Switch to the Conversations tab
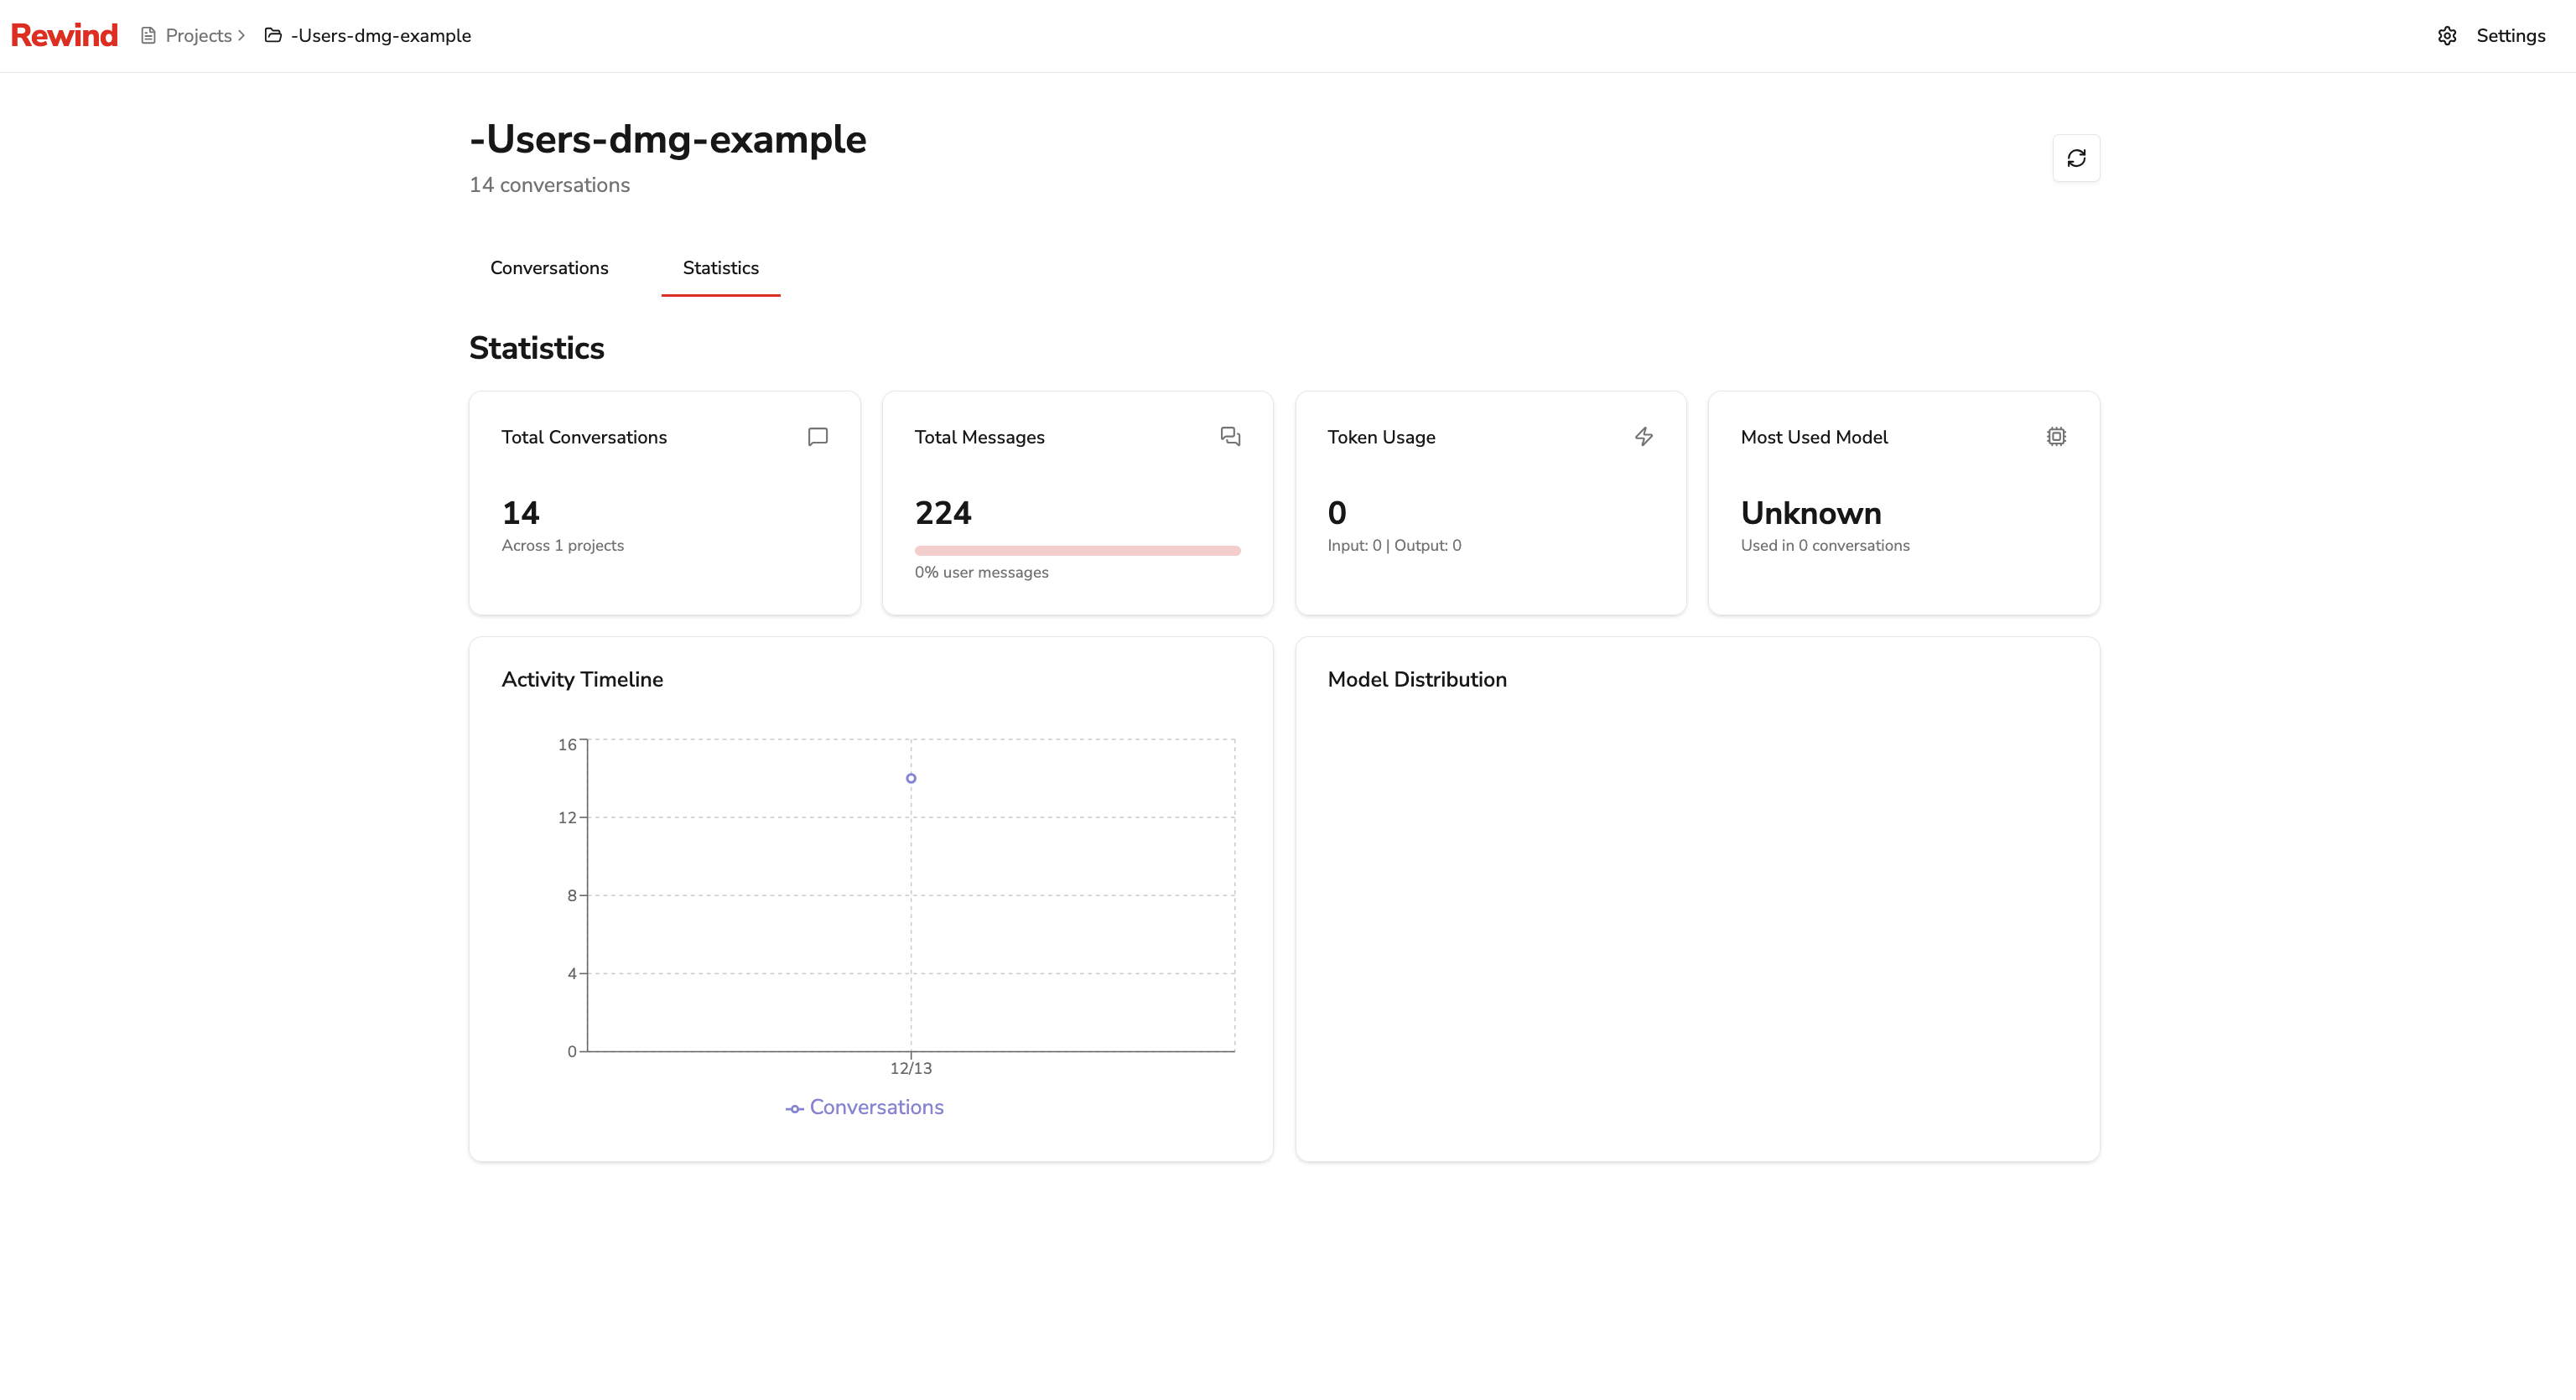The image size is (2576, 1400). click(x=549, y=268)
